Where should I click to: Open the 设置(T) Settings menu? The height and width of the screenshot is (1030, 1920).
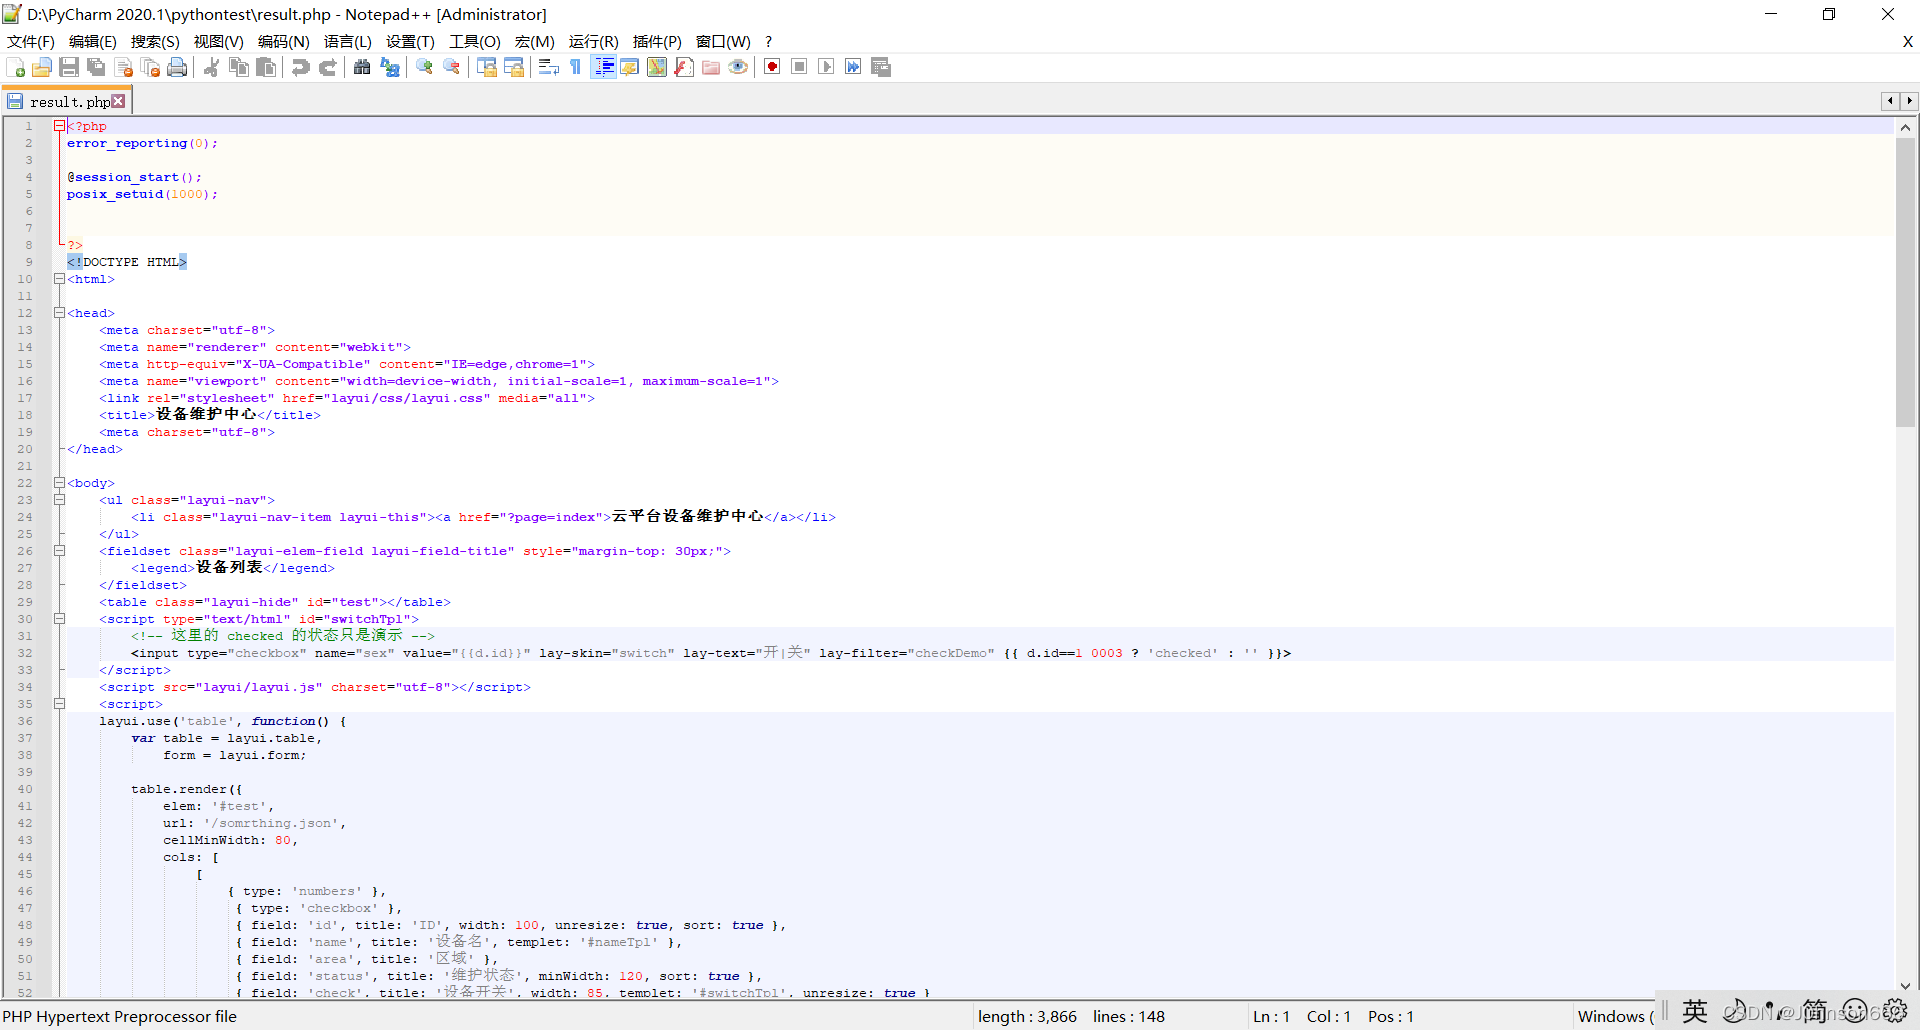pos(410,41)
